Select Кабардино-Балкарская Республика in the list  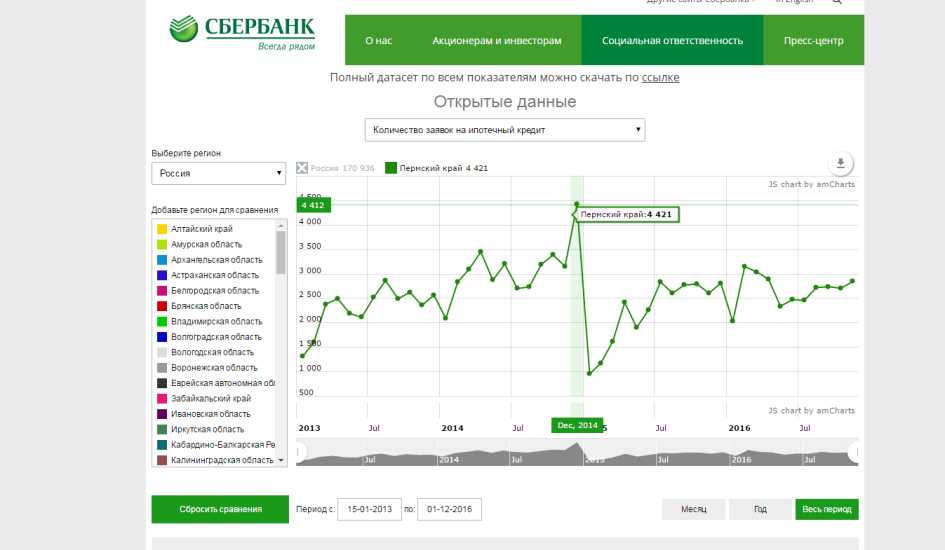click(x=214, y=445)
